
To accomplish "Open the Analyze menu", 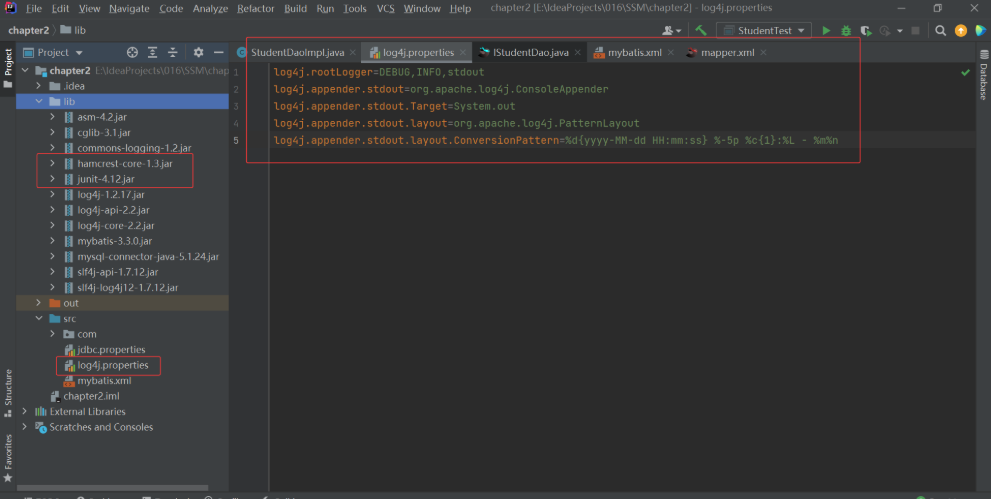I will coord(210,8).
